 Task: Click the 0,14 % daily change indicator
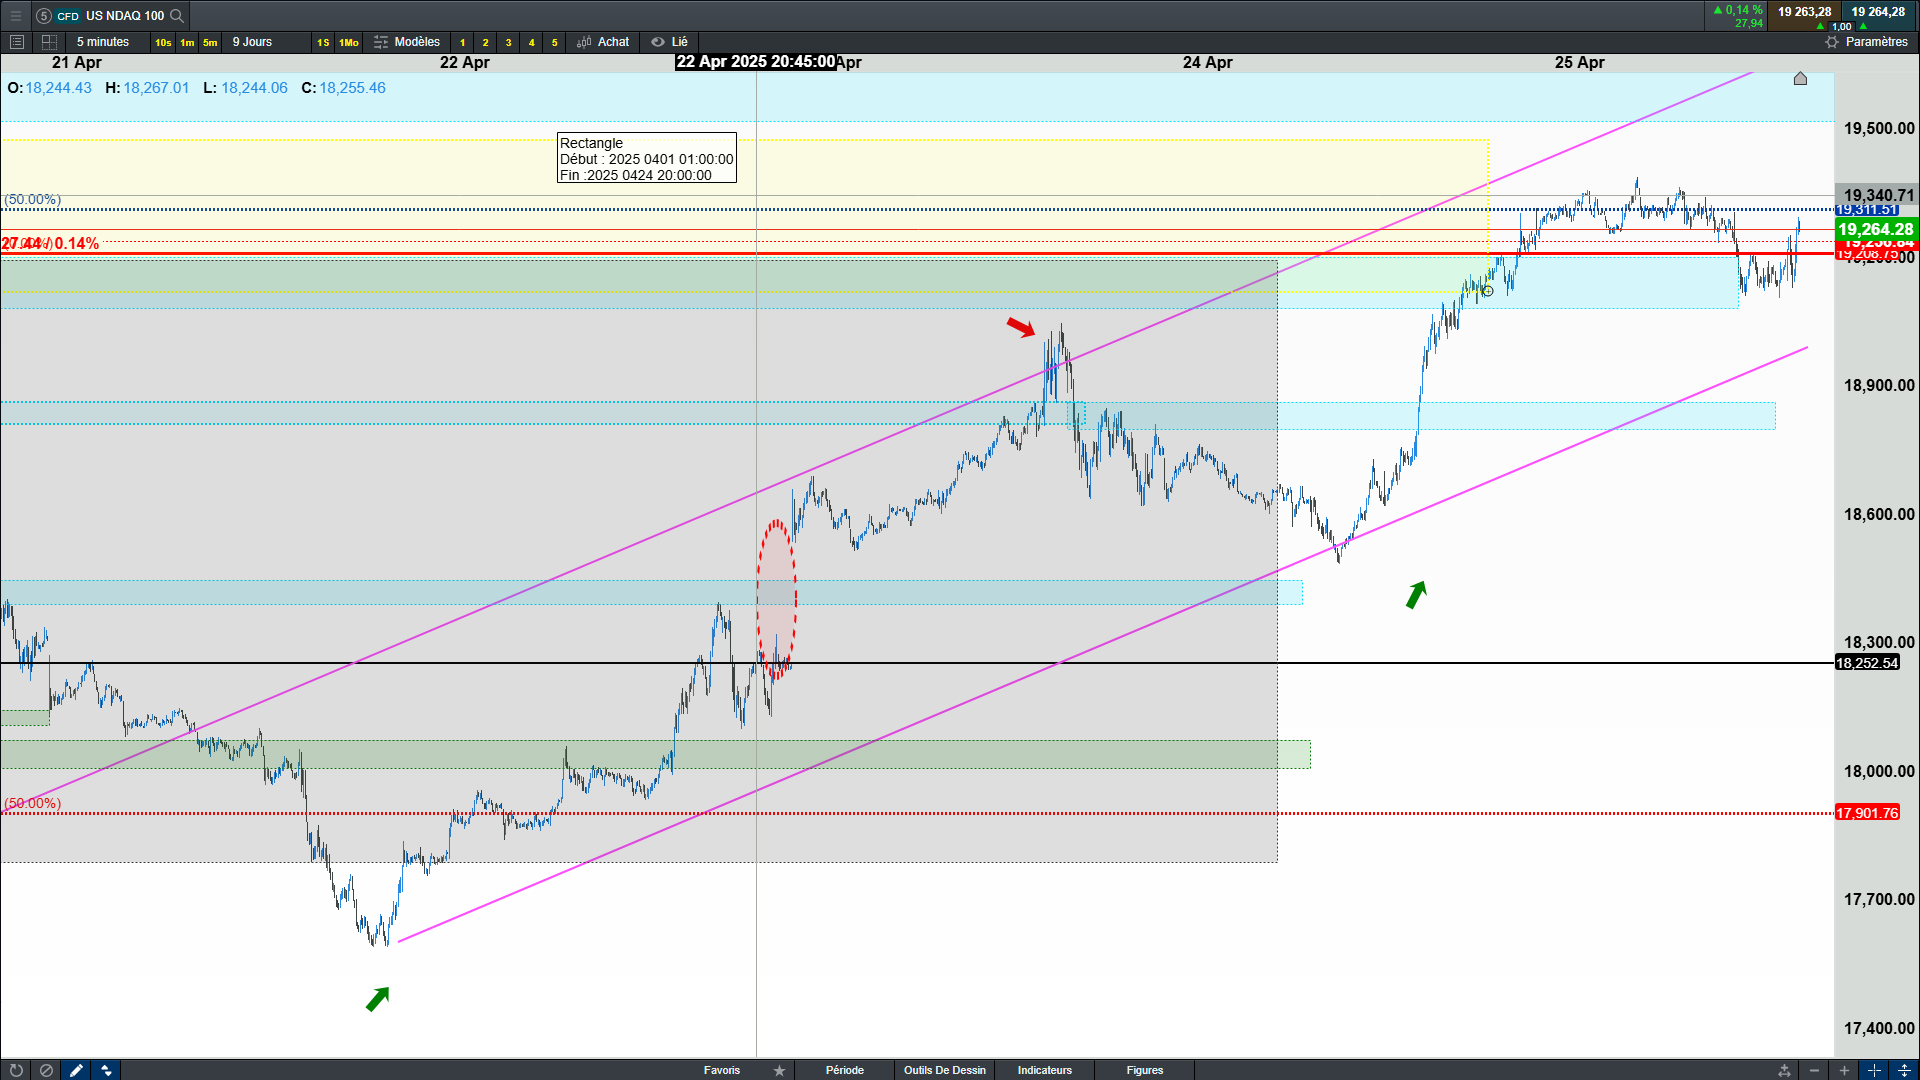click(x=1738, y=10)
